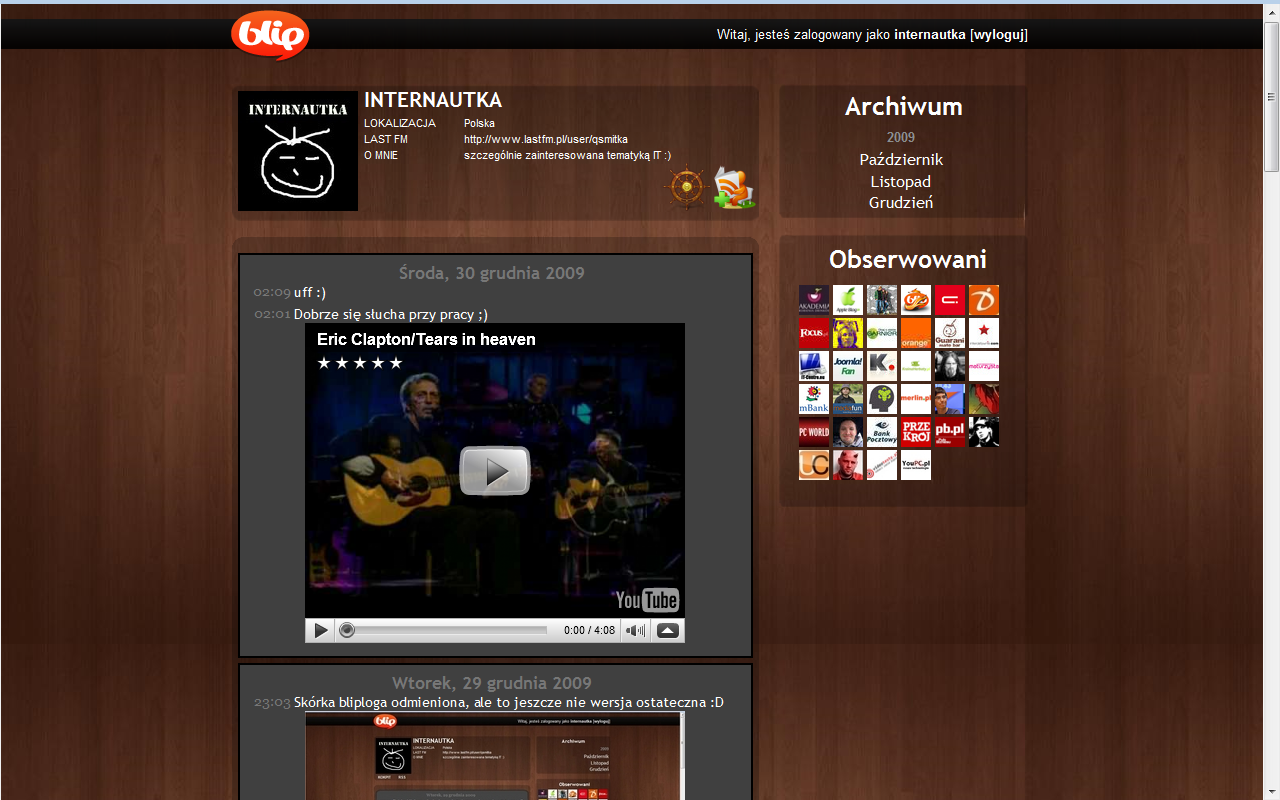Click the "Wtorek, 29 grudnia 2009" date heading
The width and height of the screenshot is (1280, 800).
491,683
